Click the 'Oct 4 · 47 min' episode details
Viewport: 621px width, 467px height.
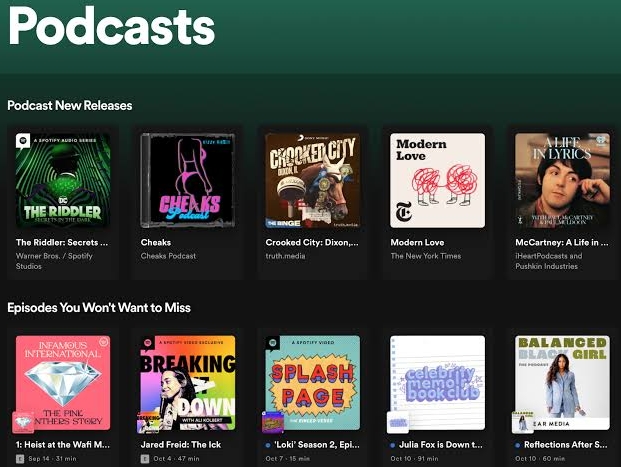click(x=177, y=459)
